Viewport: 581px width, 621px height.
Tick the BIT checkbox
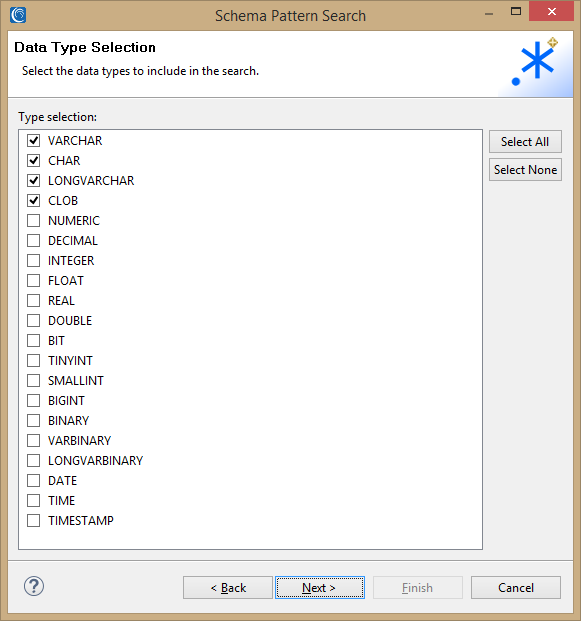pyautogui.click(x=33, y=341)
